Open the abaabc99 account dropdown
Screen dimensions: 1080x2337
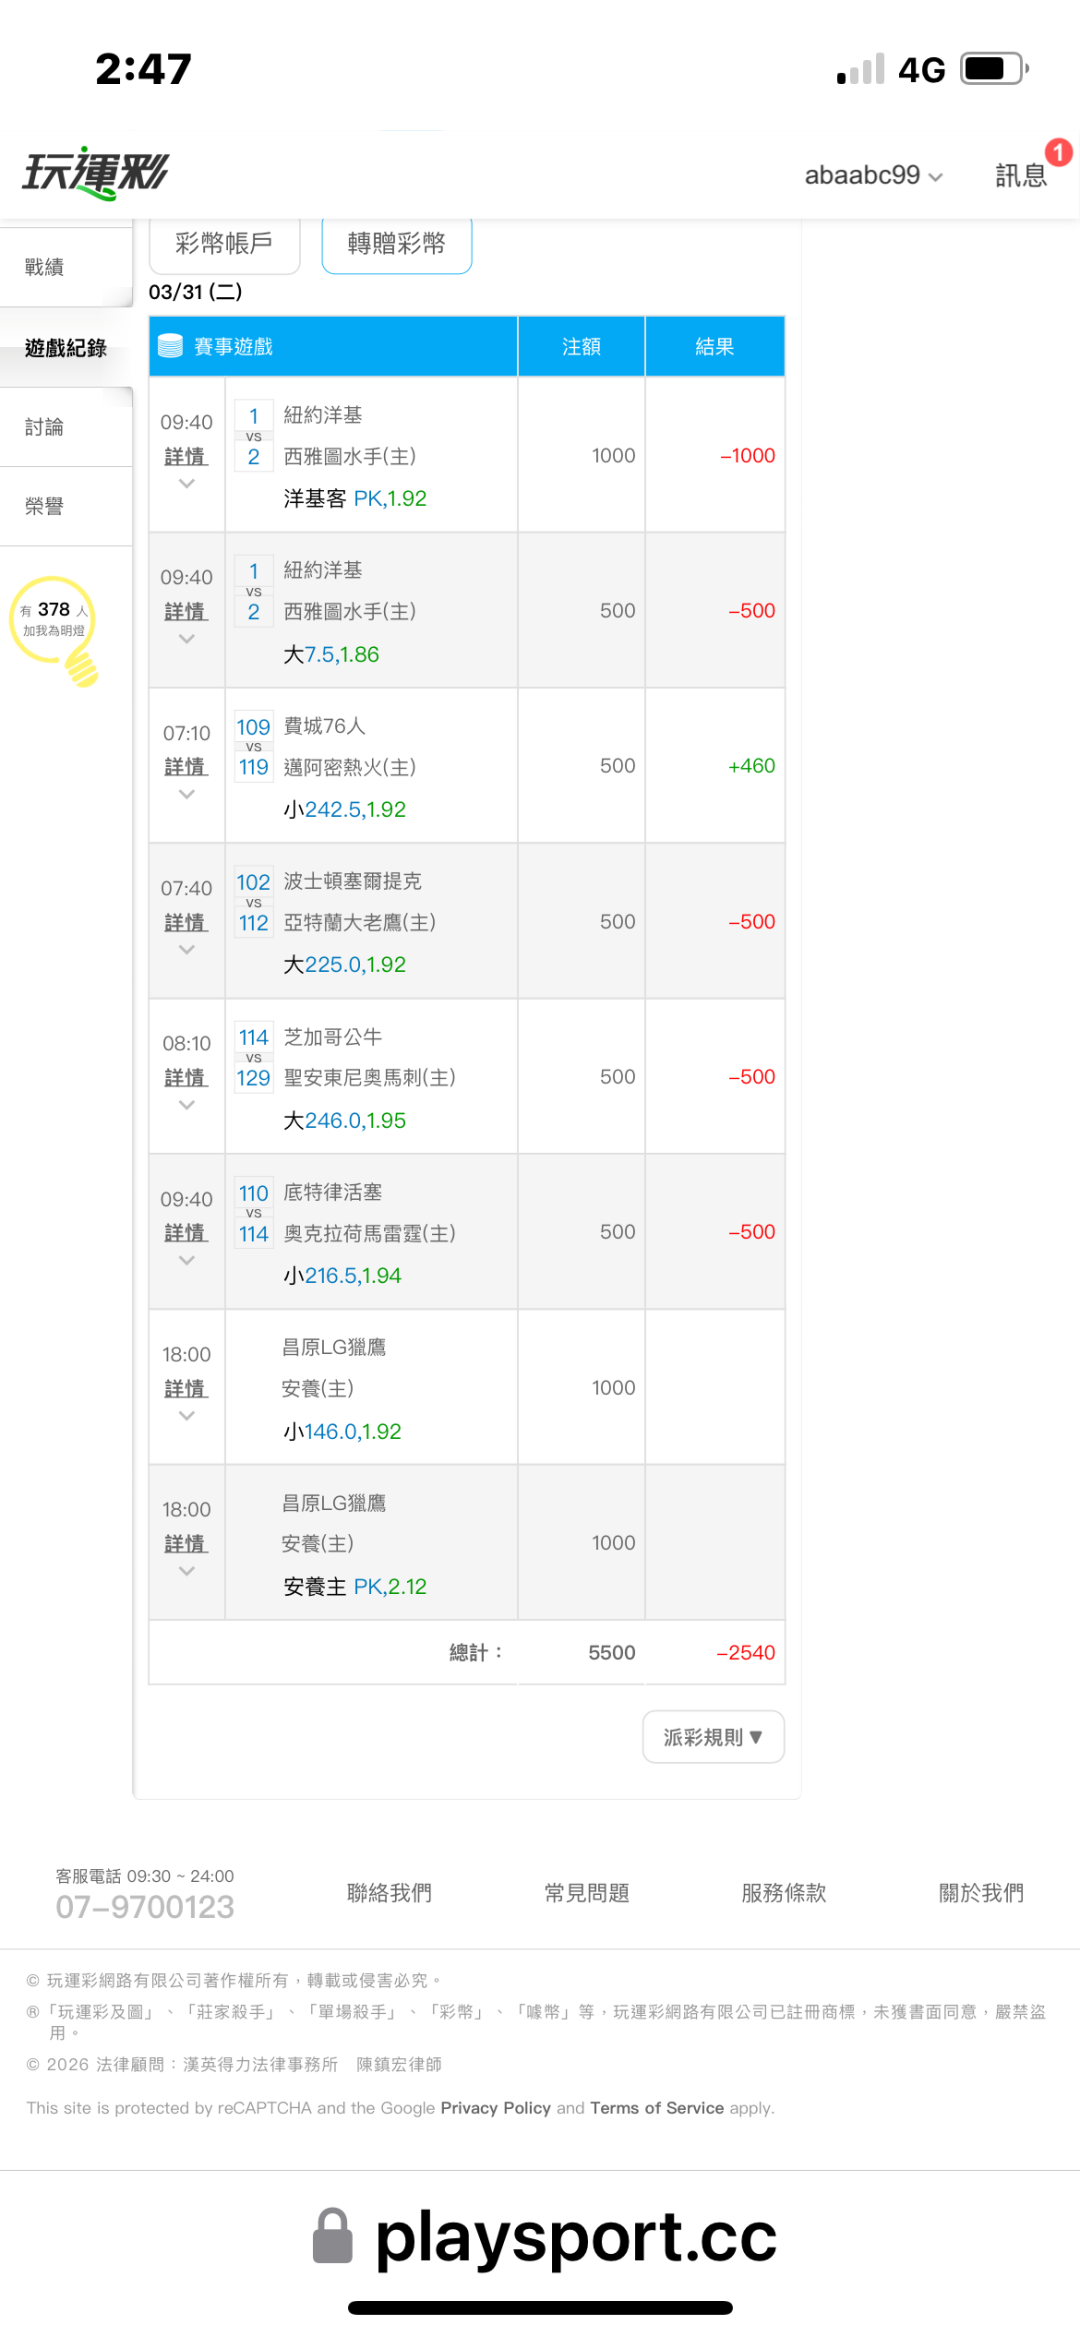[873, 175]
